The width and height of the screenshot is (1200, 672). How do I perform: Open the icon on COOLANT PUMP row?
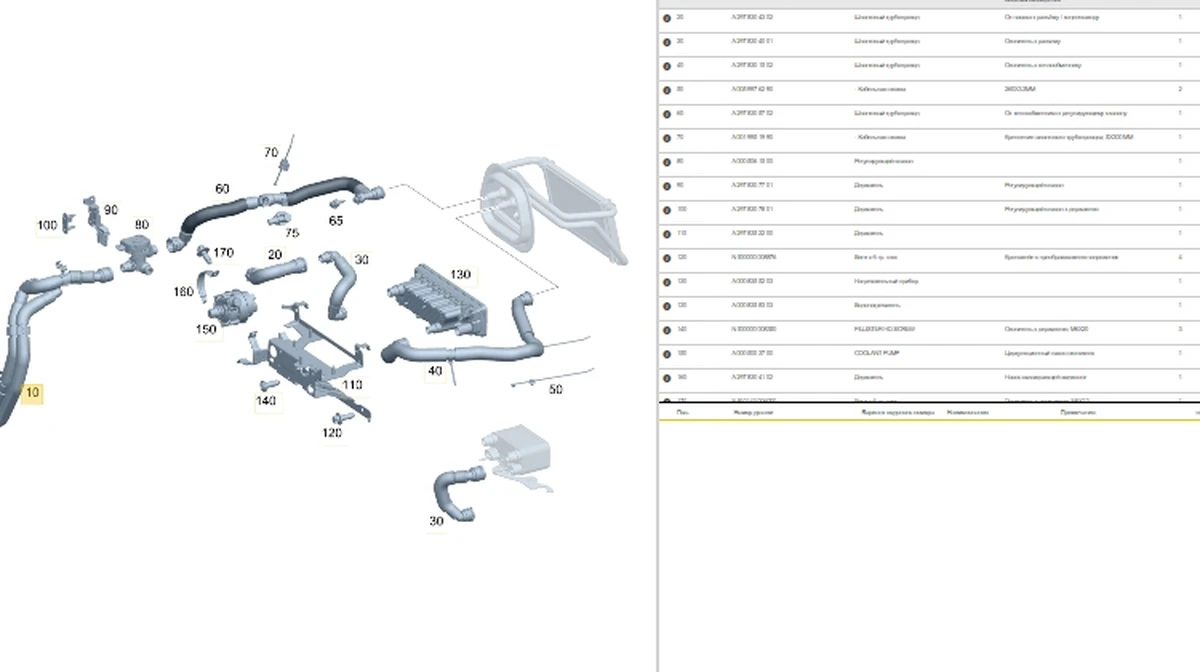point(667,354)
